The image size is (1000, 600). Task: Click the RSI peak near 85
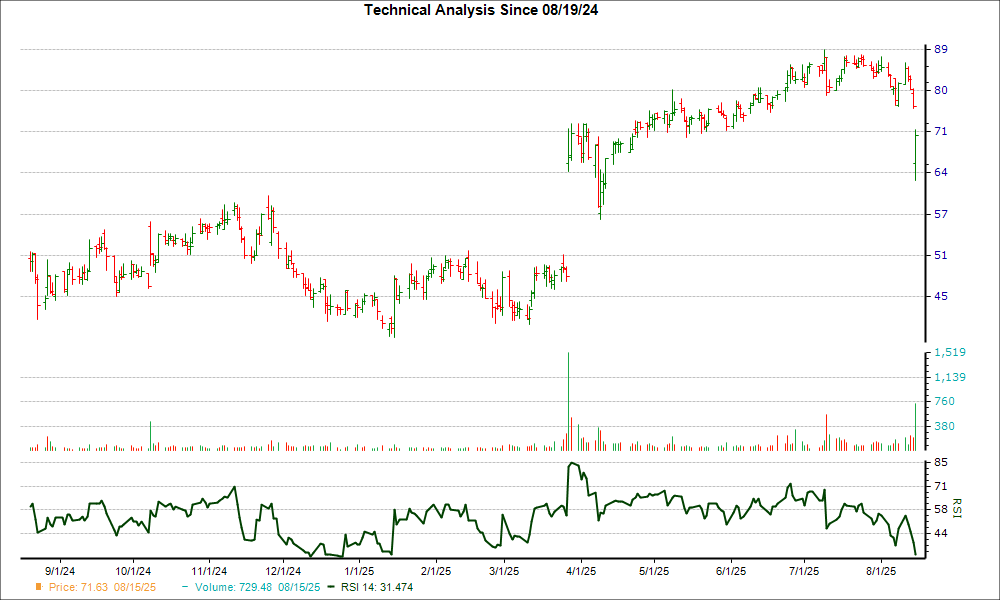tap(572, 464)
